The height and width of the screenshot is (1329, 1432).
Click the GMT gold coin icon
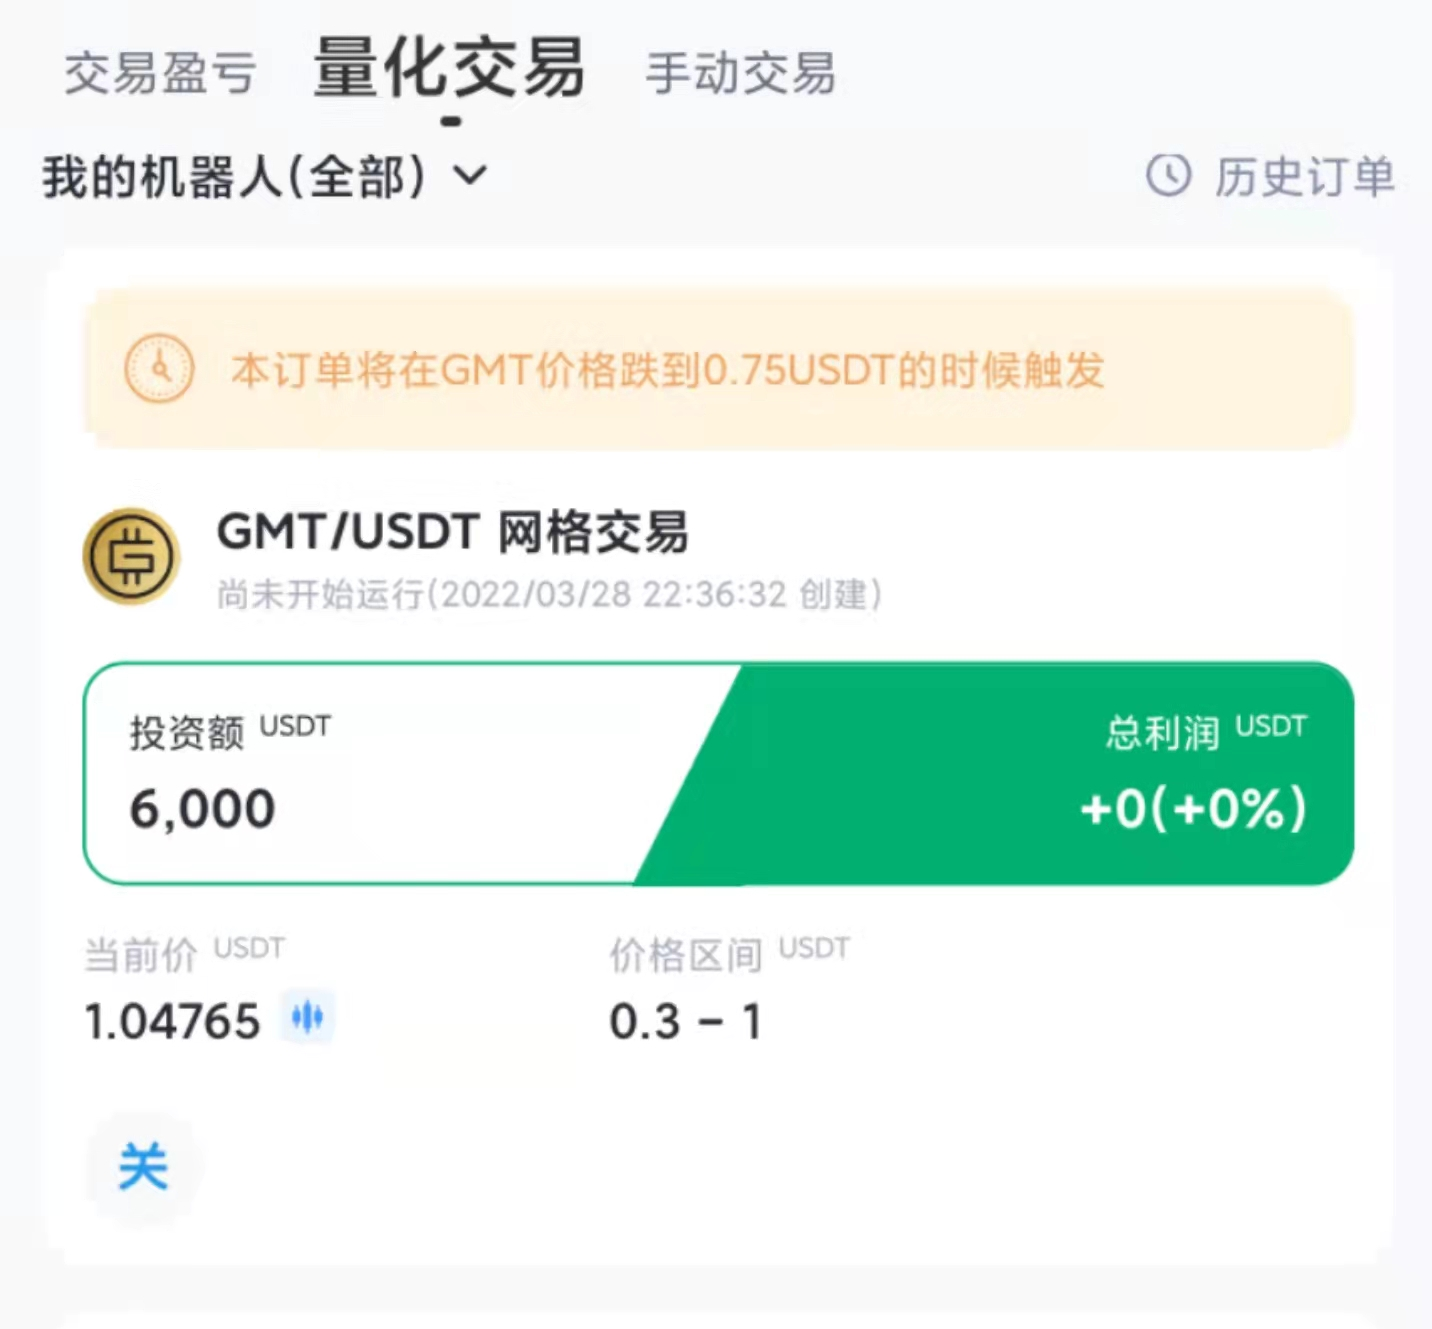[x=131, y=556]
